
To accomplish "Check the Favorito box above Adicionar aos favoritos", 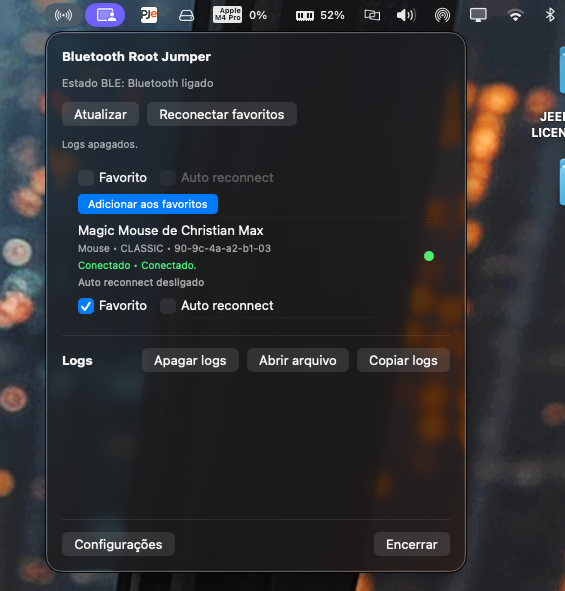I will pos(86,178).
